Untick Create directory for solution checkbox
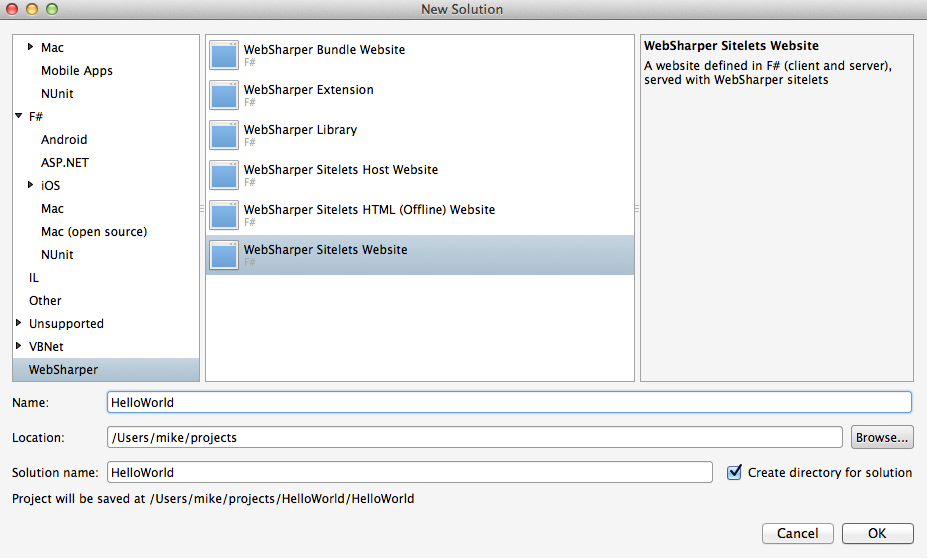This screenshot has height=558, width=927. pos(734,472)
